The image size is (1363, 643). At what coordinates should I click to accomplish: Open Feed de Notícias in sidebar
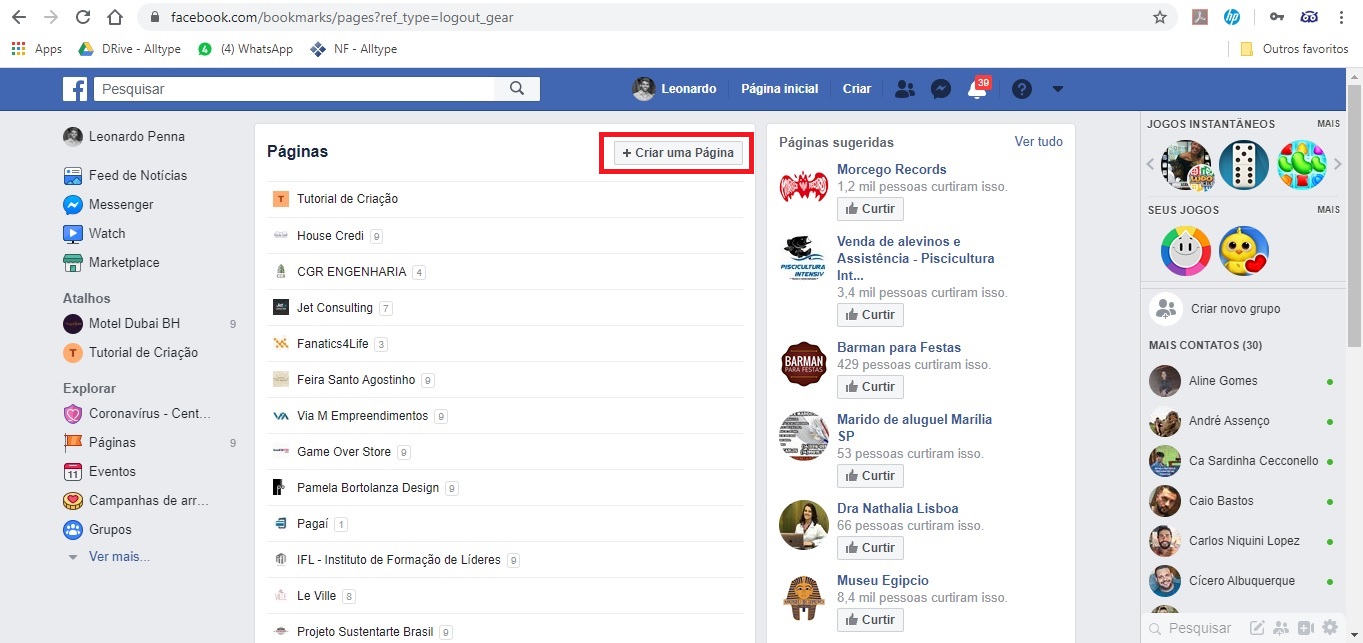(x=125, y=175)
